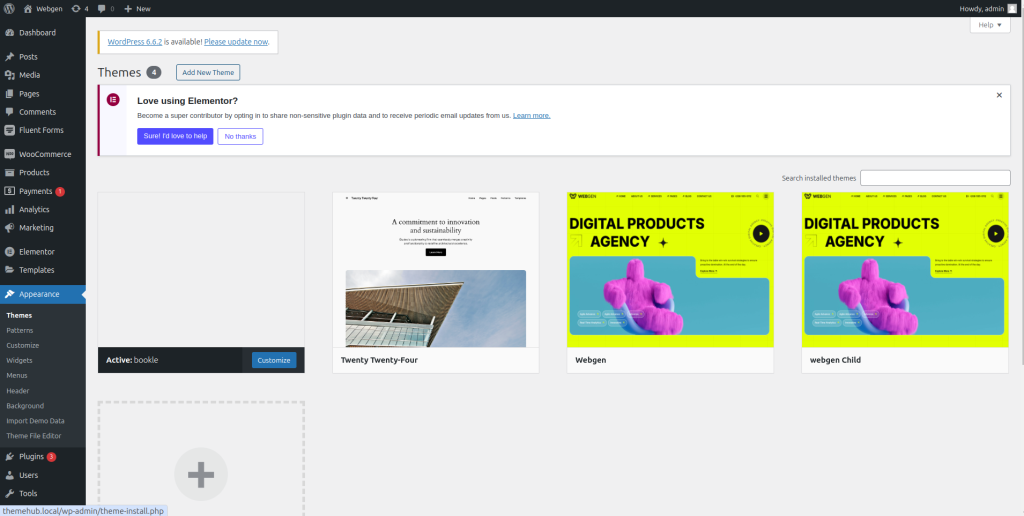Click the Payments dollar icon
This screenshot has height=516, width=1024.
pyautogui.click(x=10, y=191)
